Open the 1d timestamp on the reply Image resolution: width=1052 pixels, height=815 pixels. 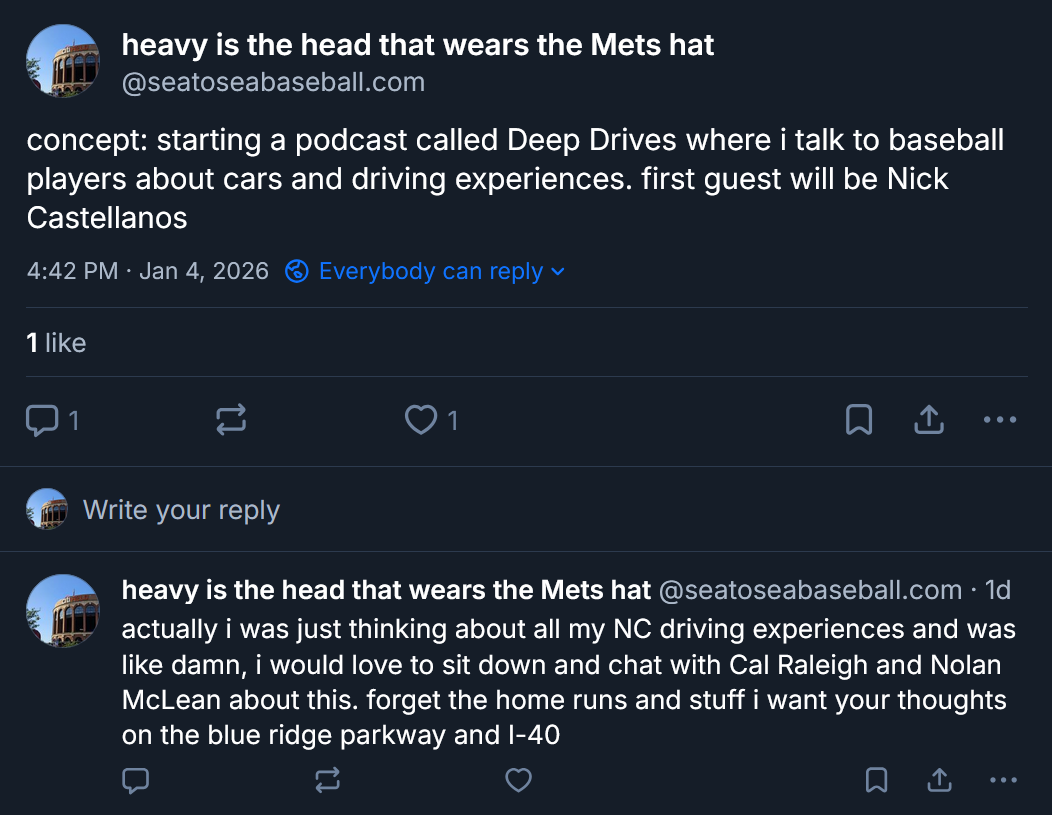pos(997,591)
